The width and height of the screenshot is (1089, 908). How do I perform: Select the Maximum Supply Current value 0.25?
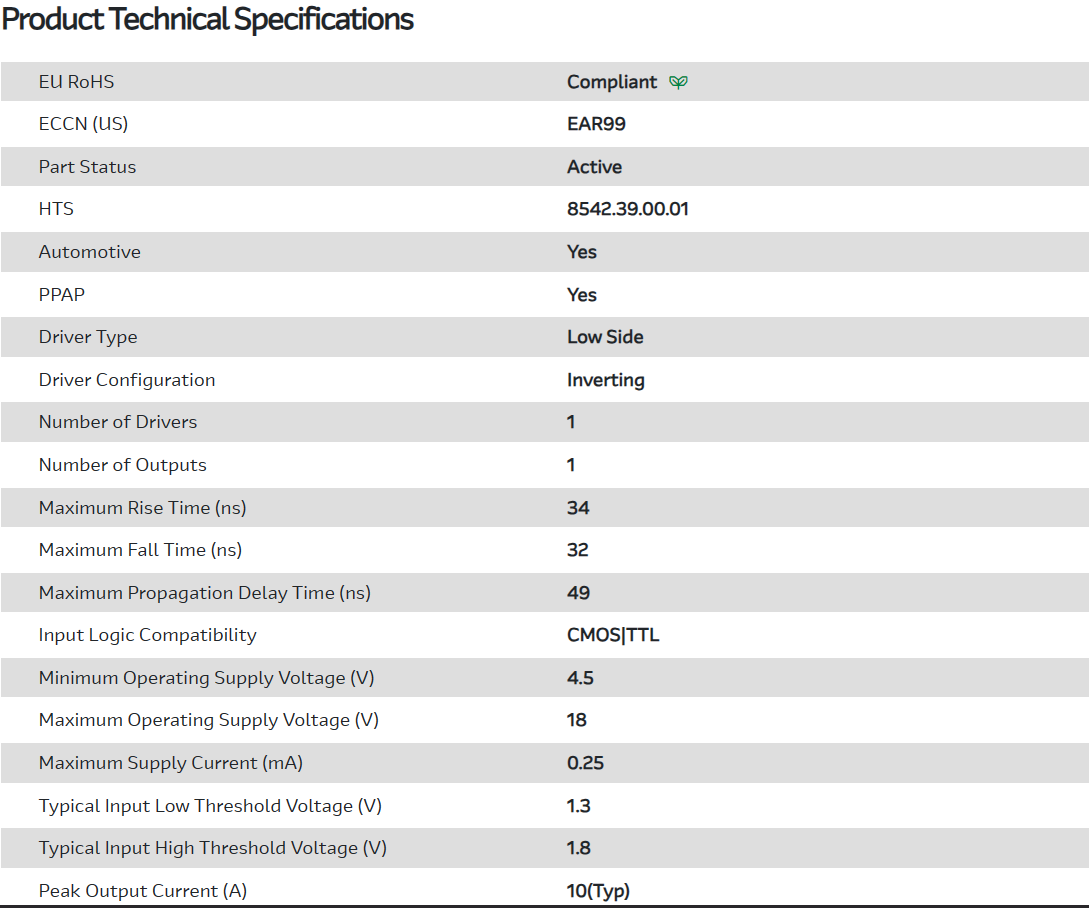585,763
